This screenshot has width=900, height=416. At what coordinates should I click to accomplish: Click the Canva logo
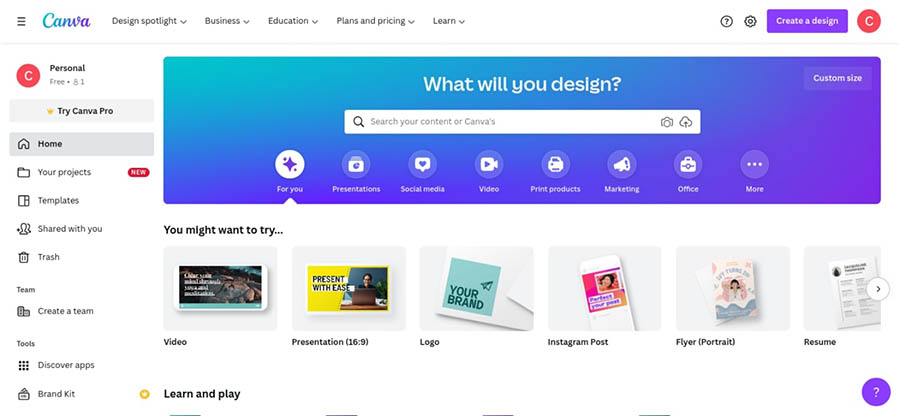(x=67, y=21)
